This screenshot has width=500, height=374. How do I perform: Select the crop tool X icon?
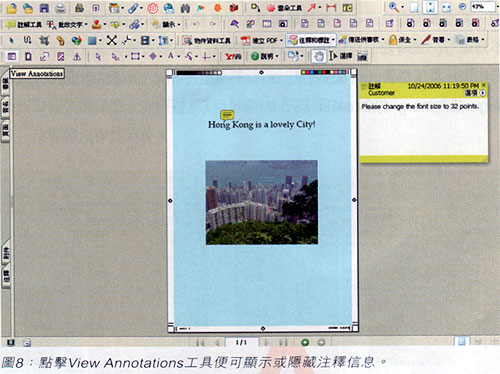[x=112, y=40]
